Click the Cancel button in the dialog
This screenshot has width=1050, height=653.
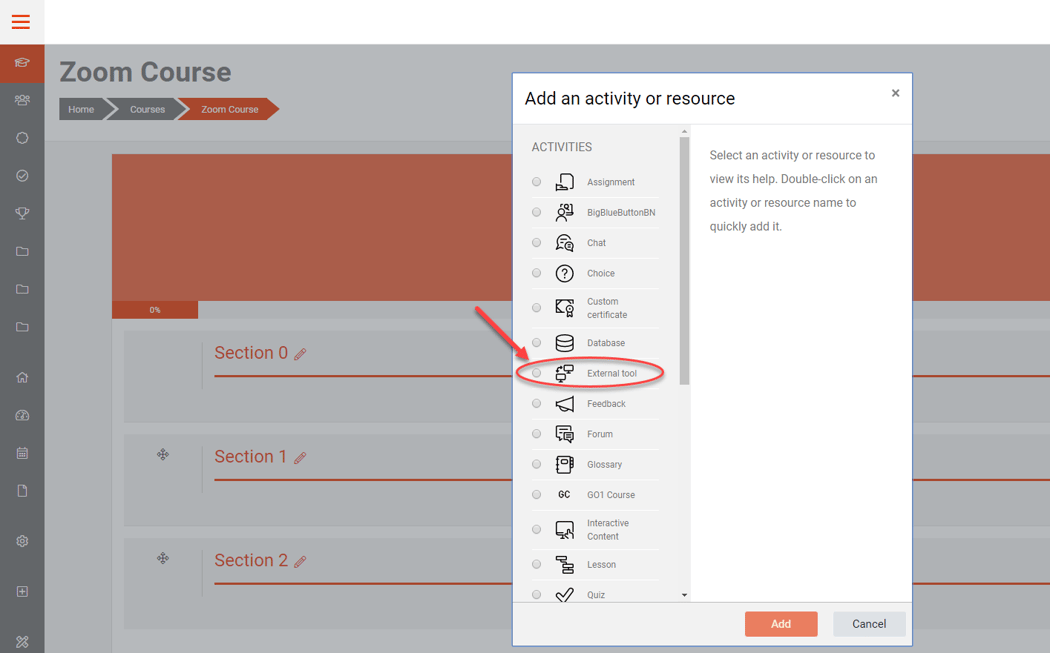[869, 623]
